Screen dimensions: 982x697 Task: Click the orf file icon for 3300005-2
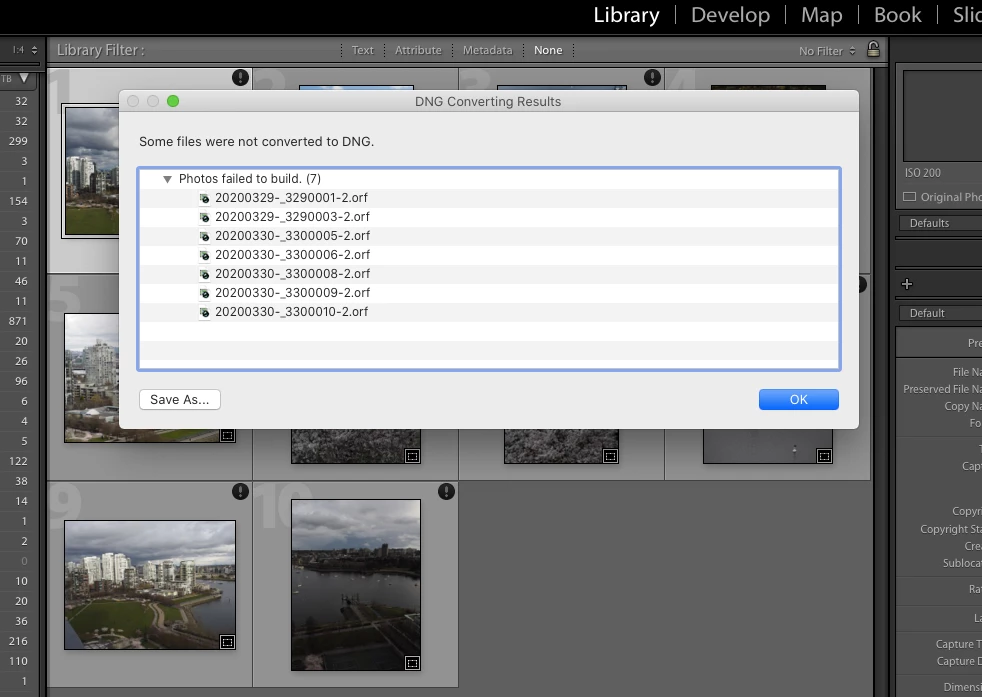point(204,236)
